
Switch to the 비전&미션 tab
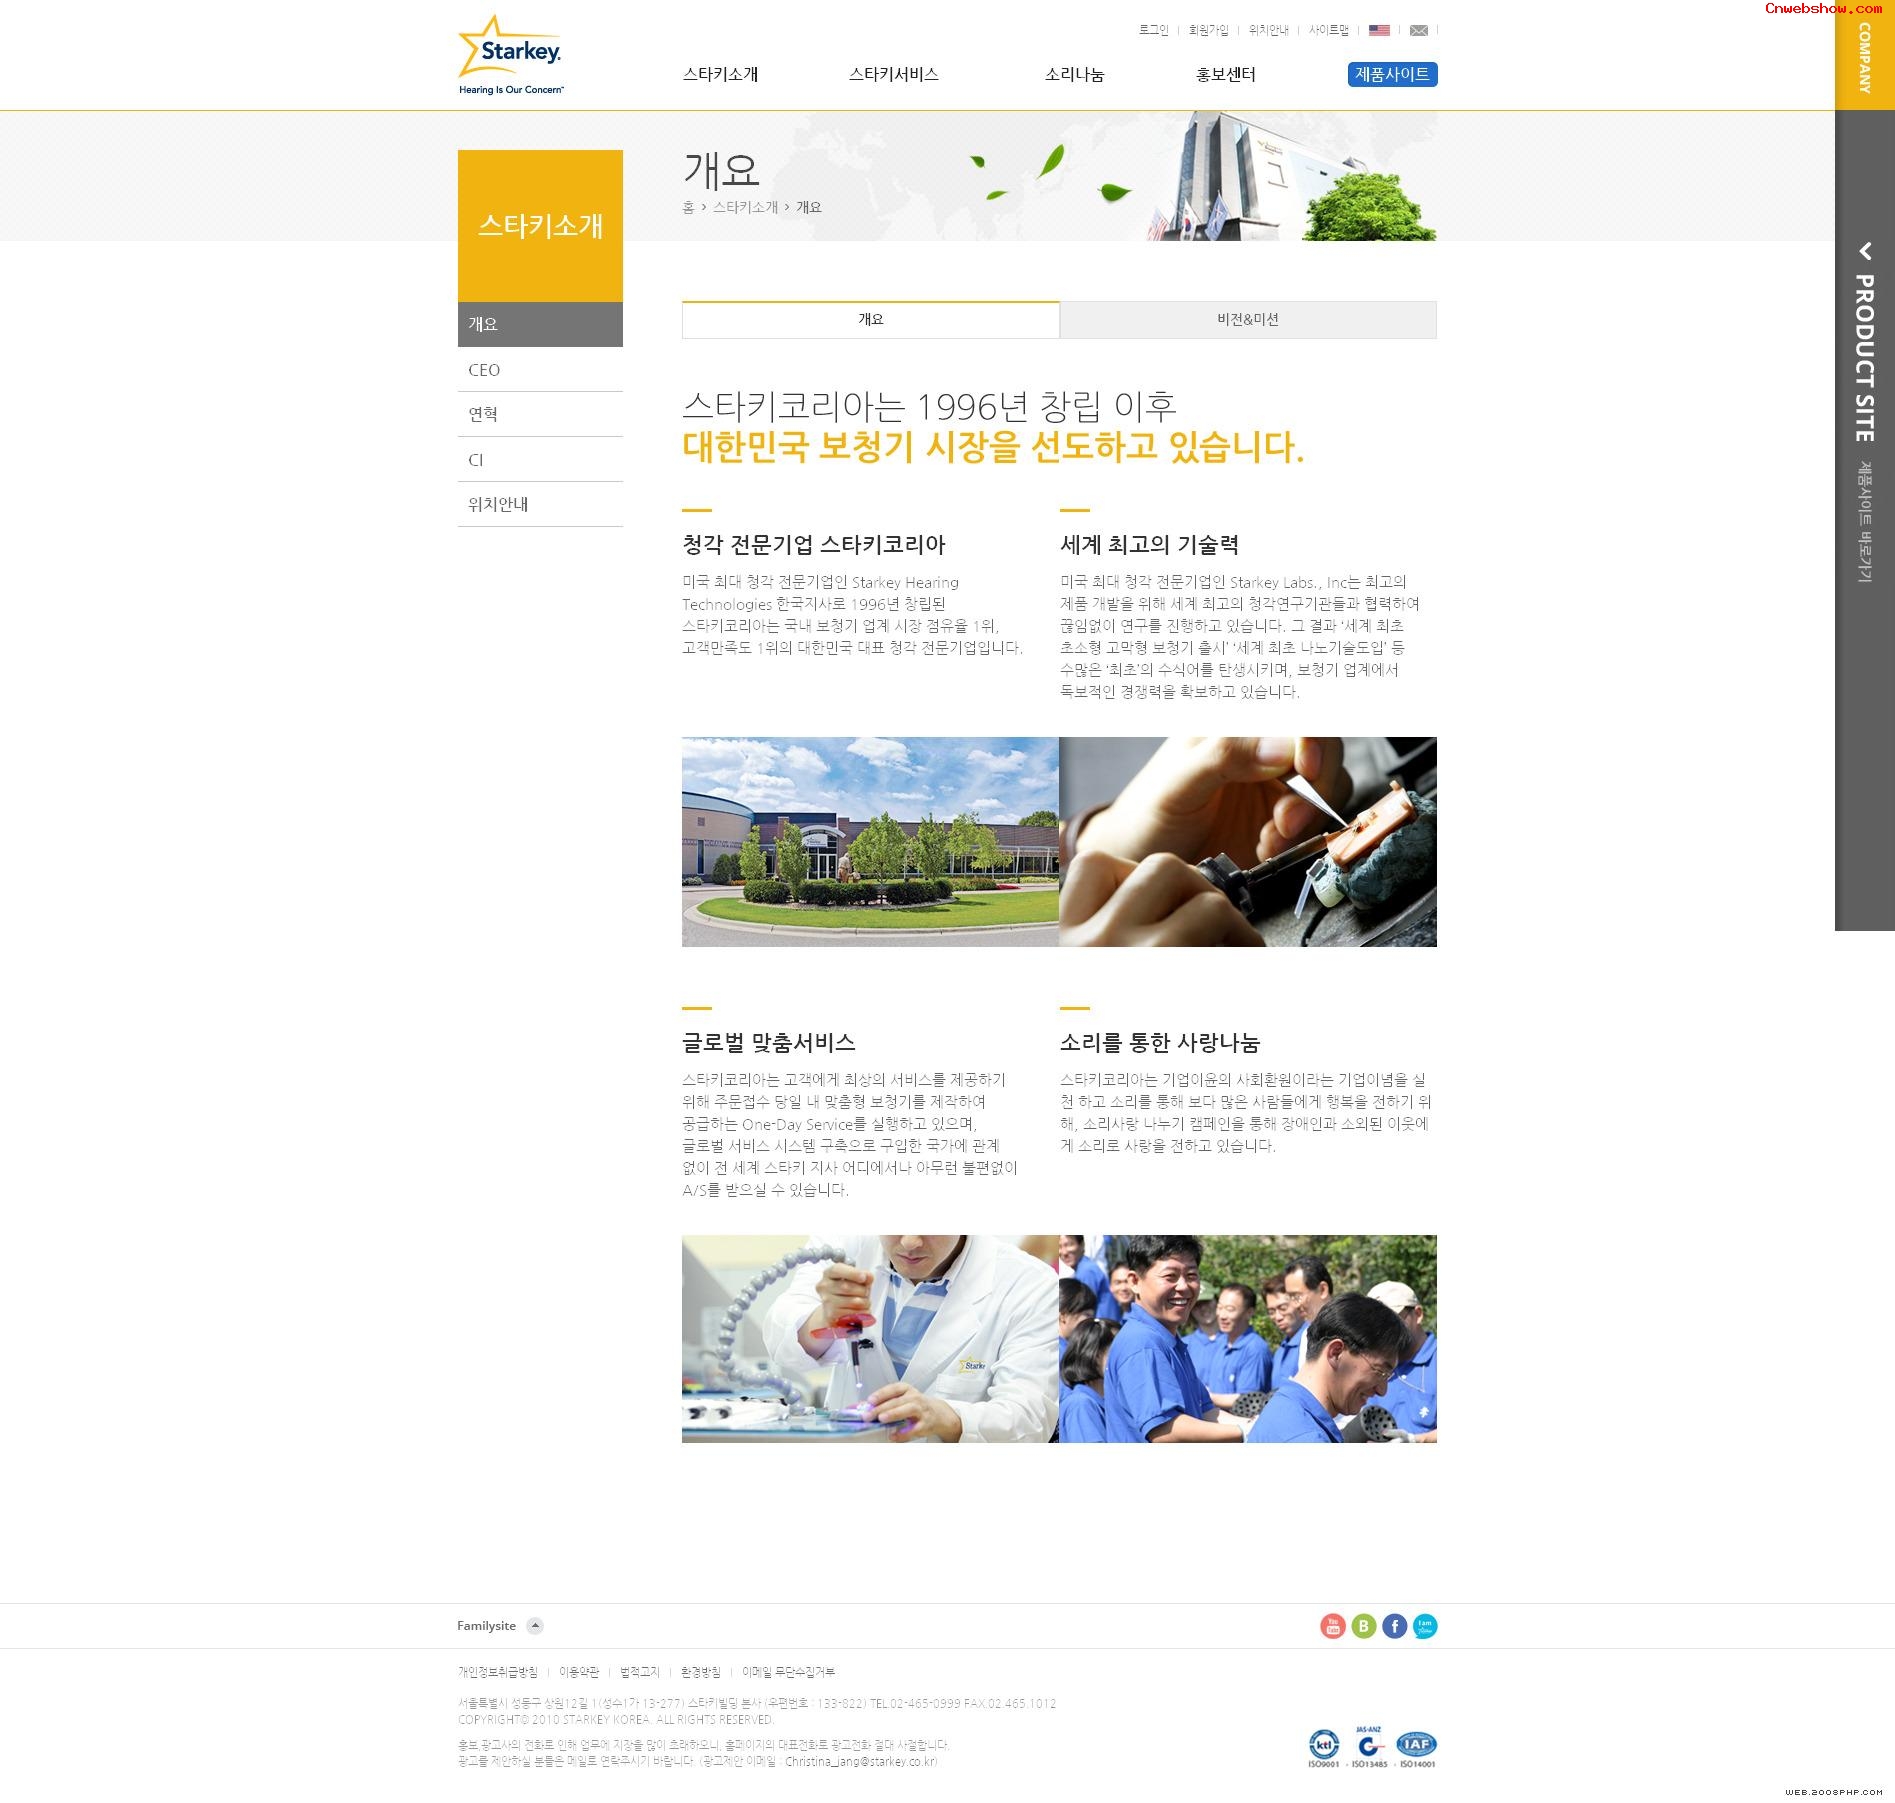tap(1248, 320)
